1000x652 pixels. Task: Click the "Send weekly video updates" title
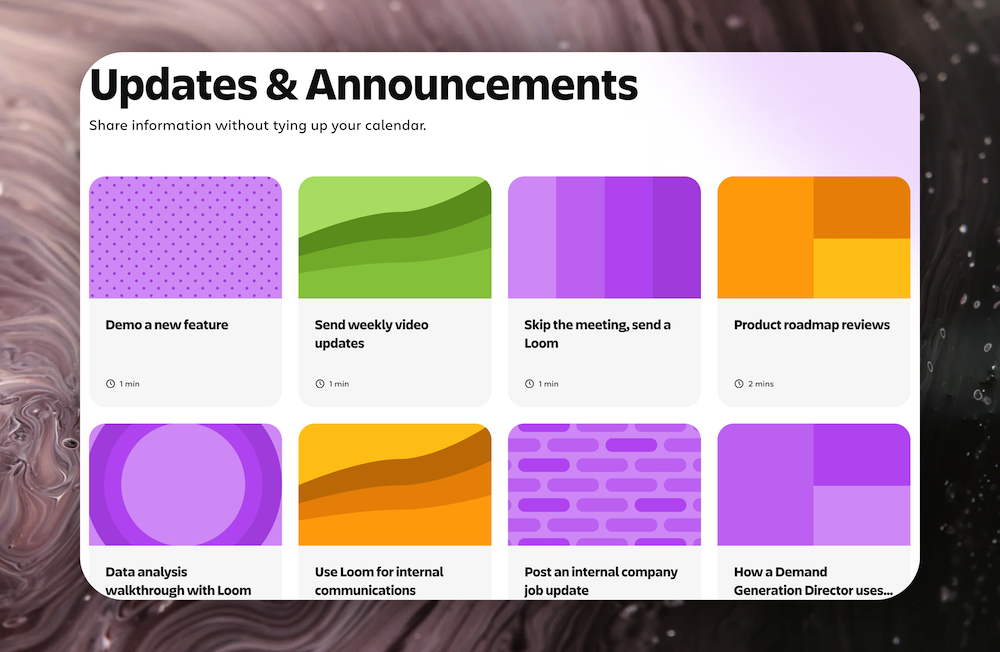(371, 334)
